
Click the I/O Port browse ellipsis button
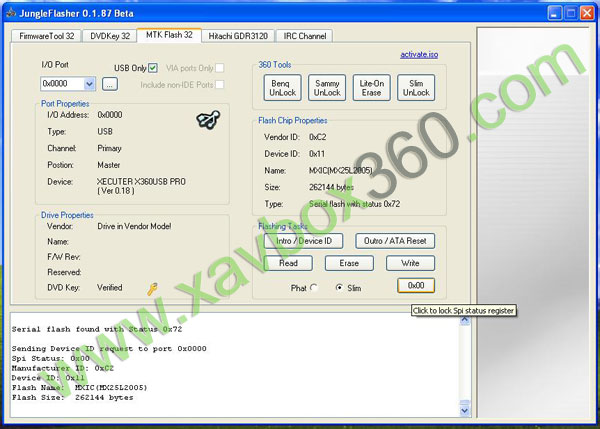pos(110,84)
